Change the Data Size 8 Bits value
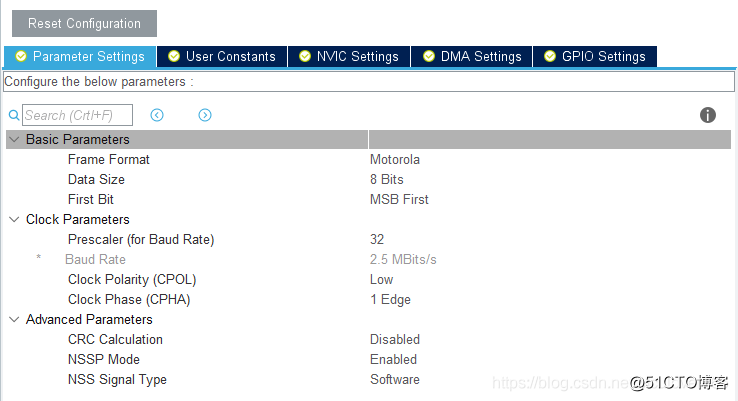This screenshot has width=738, height=401. coord(387,180)
